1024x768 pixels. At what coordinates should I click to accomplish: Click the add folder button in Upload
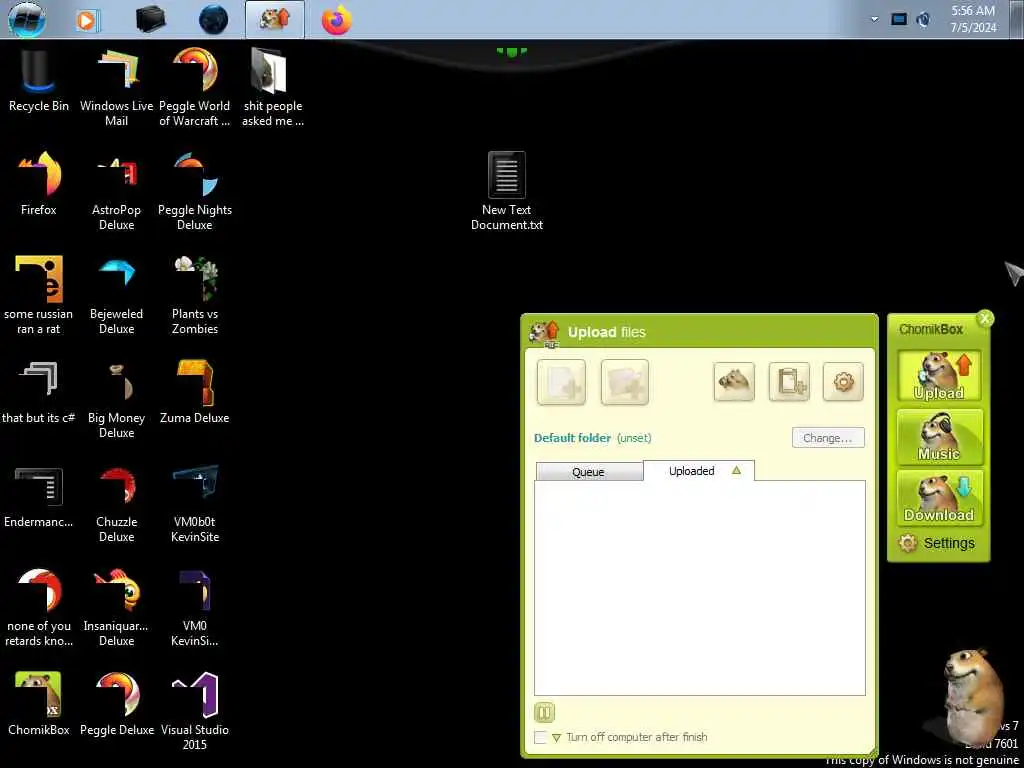coord(624,382)
